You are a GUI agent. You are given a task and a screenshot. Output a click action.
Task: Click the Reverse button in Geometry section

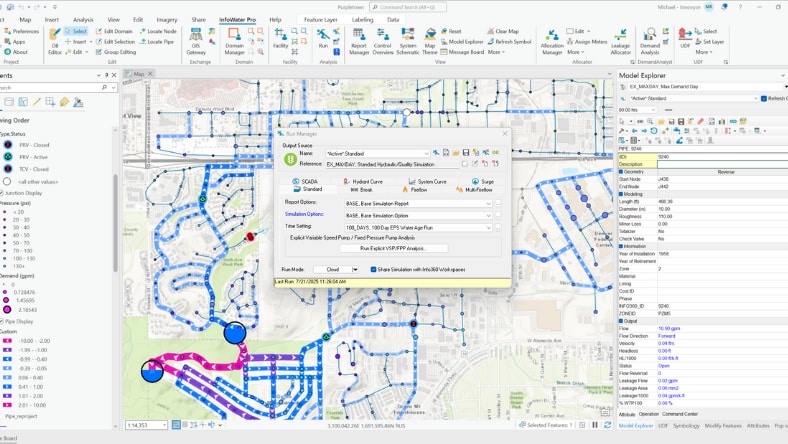pos(725,171)
